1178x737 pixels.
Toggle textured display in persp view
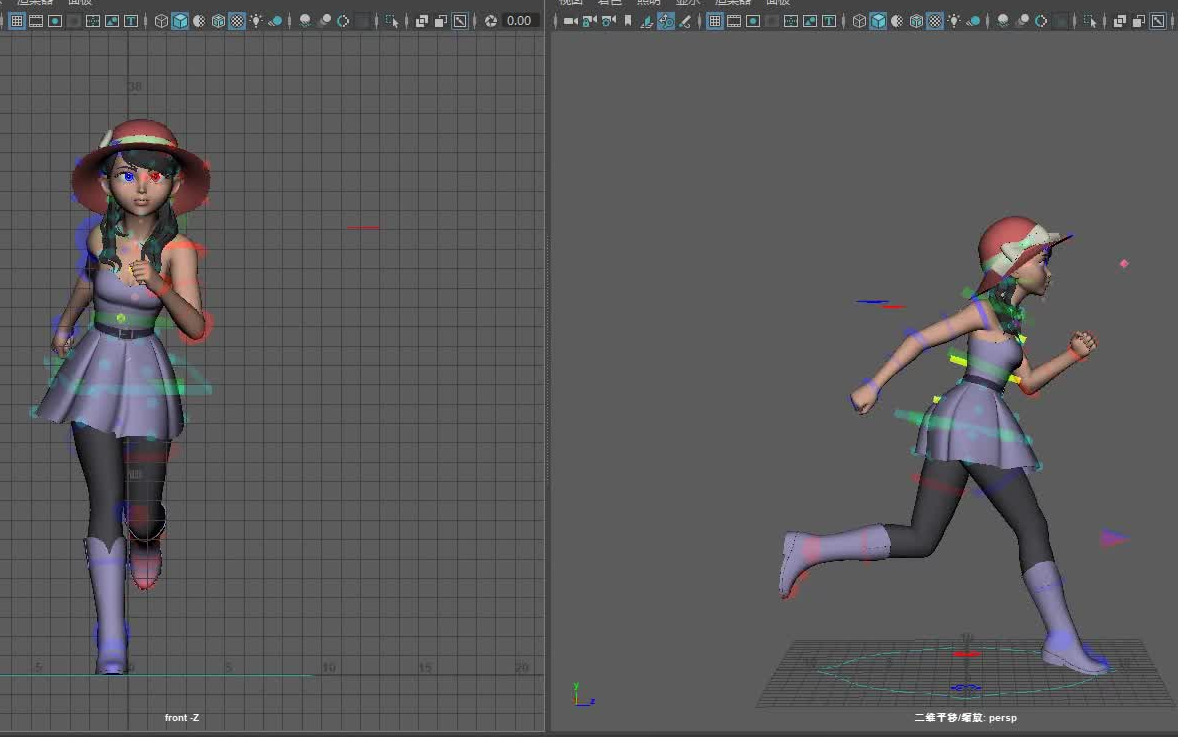(935, 21)
